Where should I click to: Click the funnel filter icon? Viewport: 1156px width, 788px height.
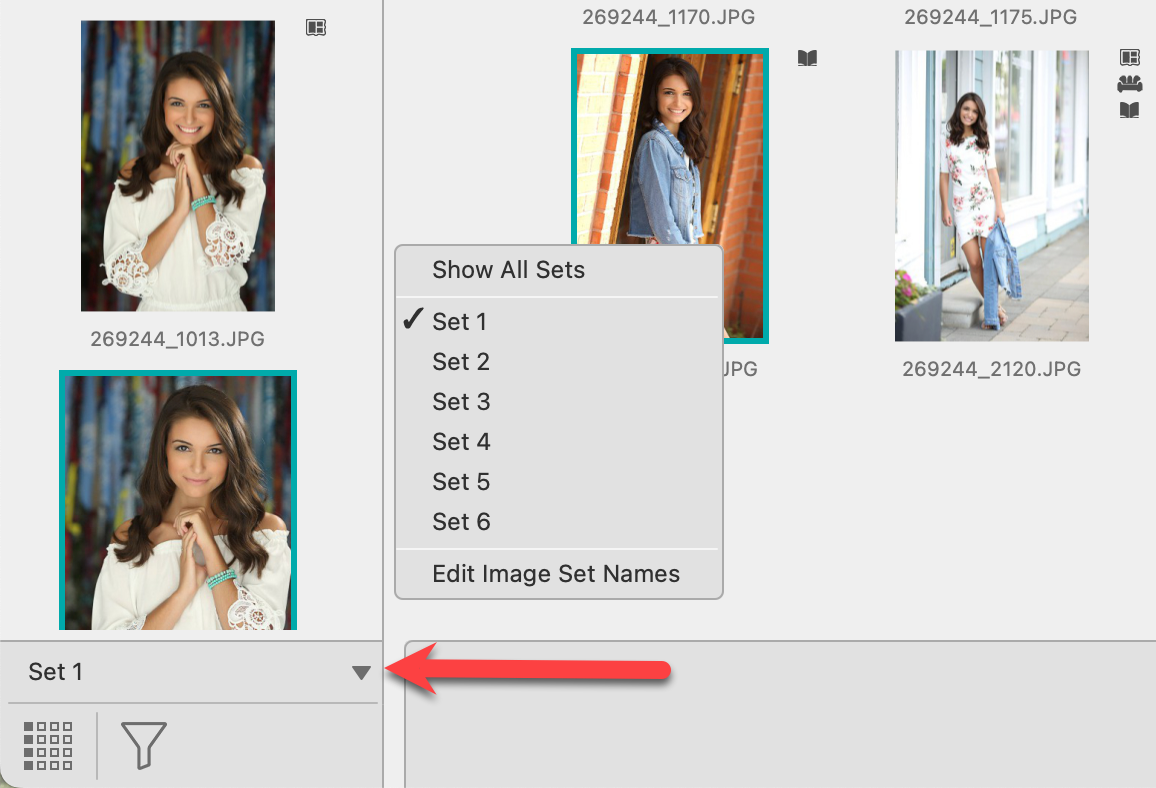pyautogui.click(x=143, y=746)
